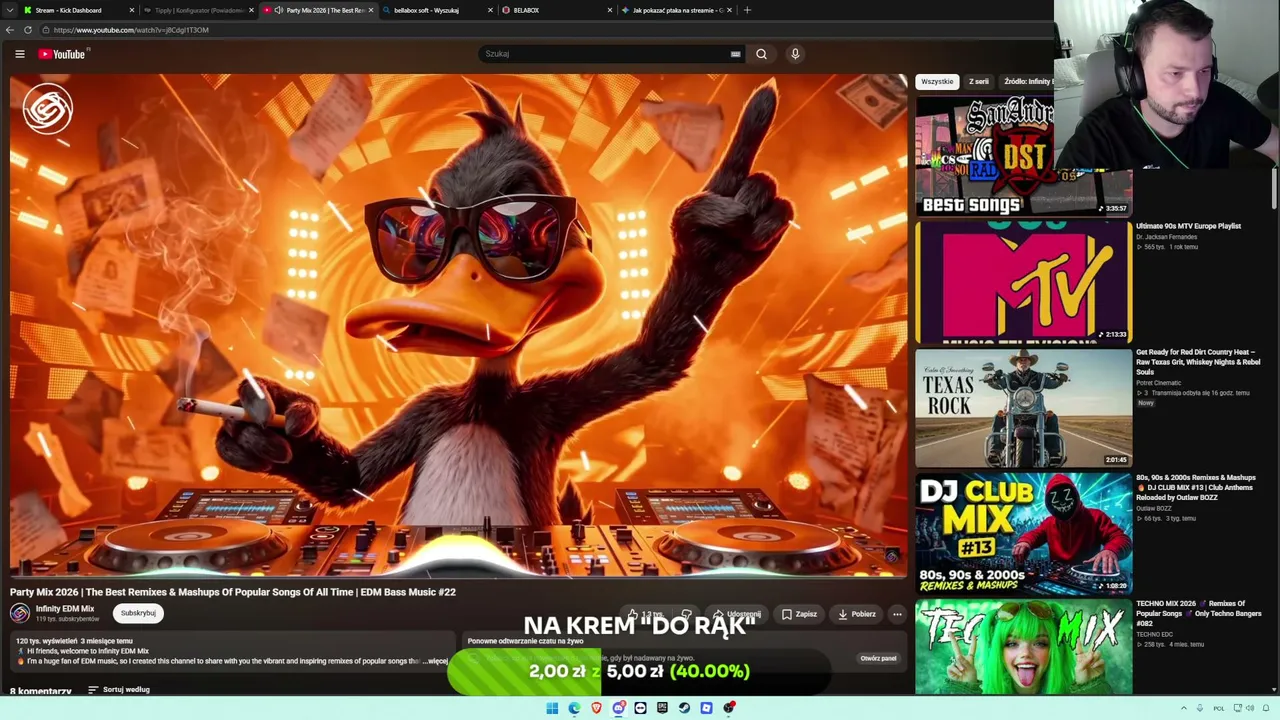
Task: Close the BELABOX tab
Action: (x=610, y=10)
